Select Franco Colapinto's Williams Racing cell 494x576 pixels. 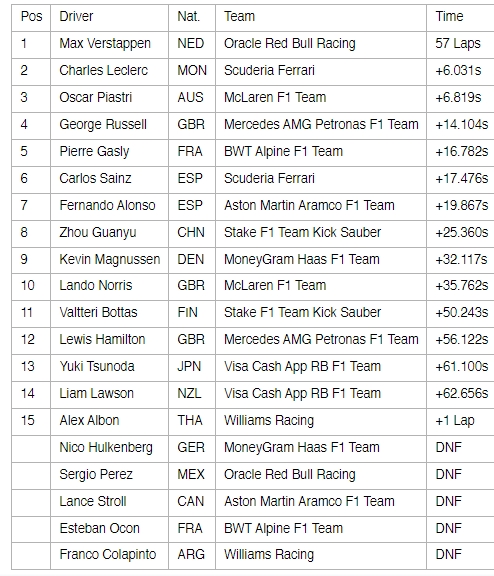321,556
